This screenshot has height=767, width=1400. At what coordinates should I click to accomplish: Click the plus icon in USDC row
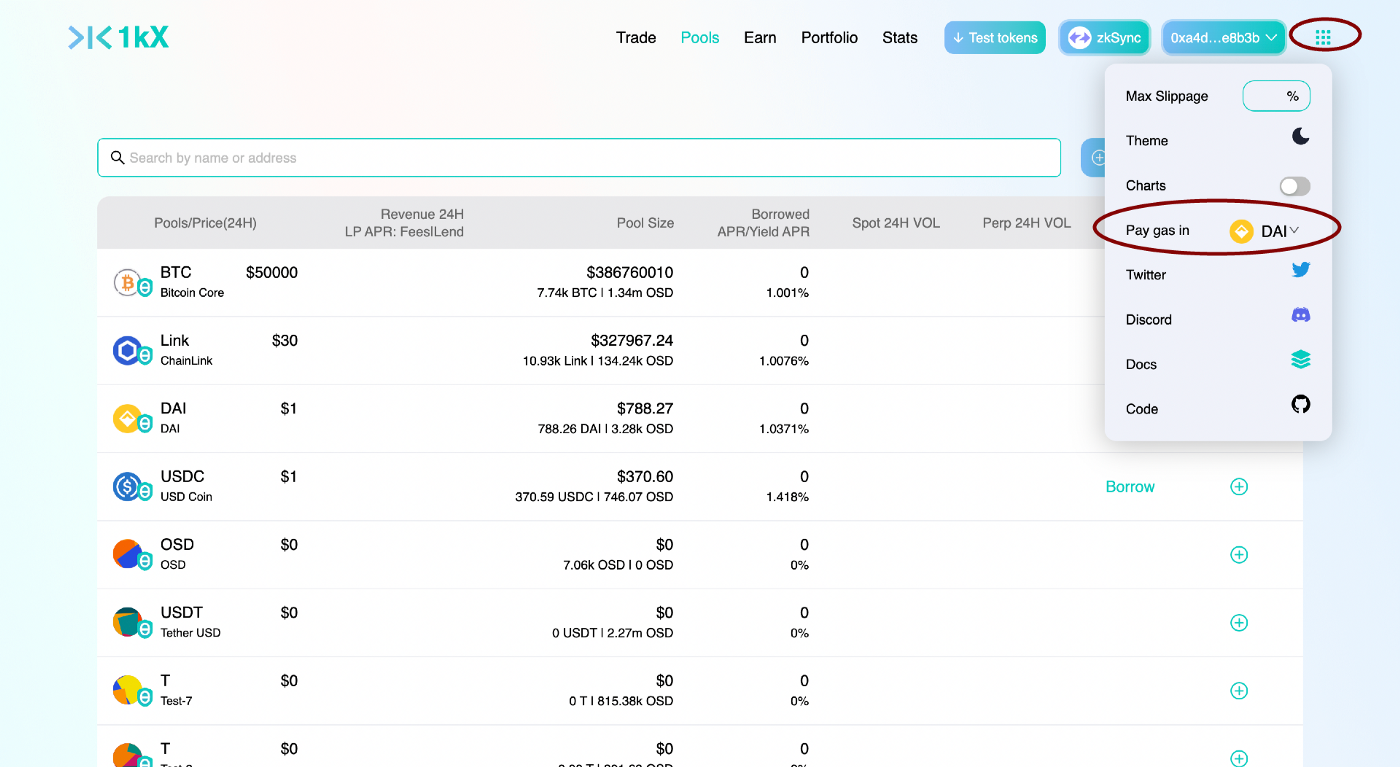coord(1239,487)
